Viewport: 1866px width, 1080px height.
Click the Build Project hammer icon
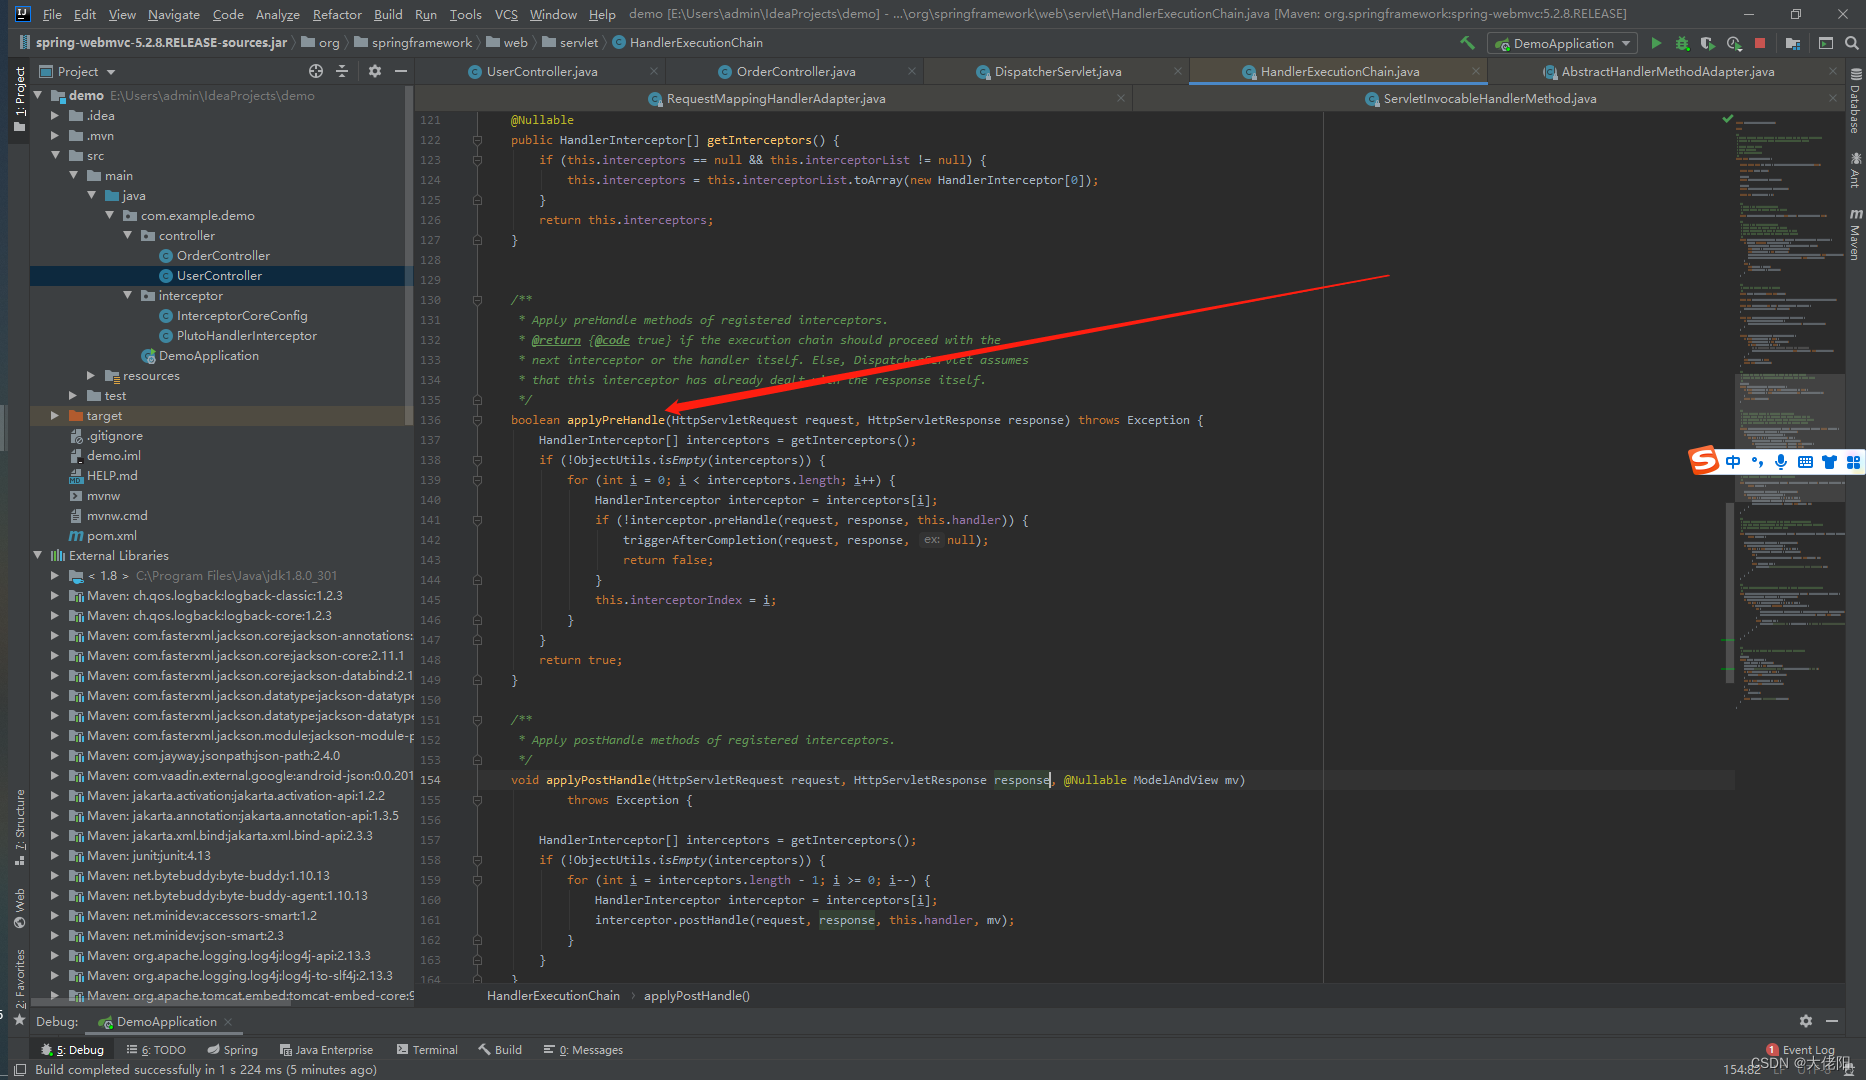pyautogui.click(x=1467, y=43)
